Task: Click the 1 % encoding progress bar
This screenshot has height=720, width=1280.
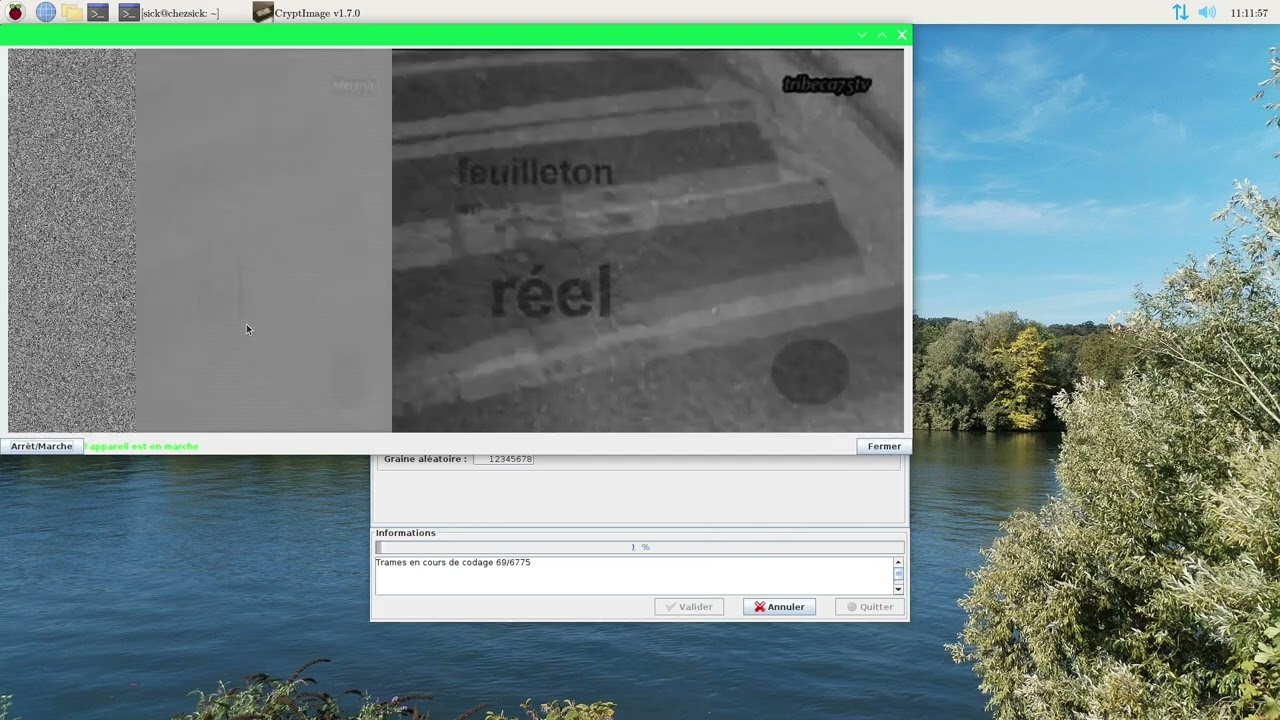Action: [640, 547]
